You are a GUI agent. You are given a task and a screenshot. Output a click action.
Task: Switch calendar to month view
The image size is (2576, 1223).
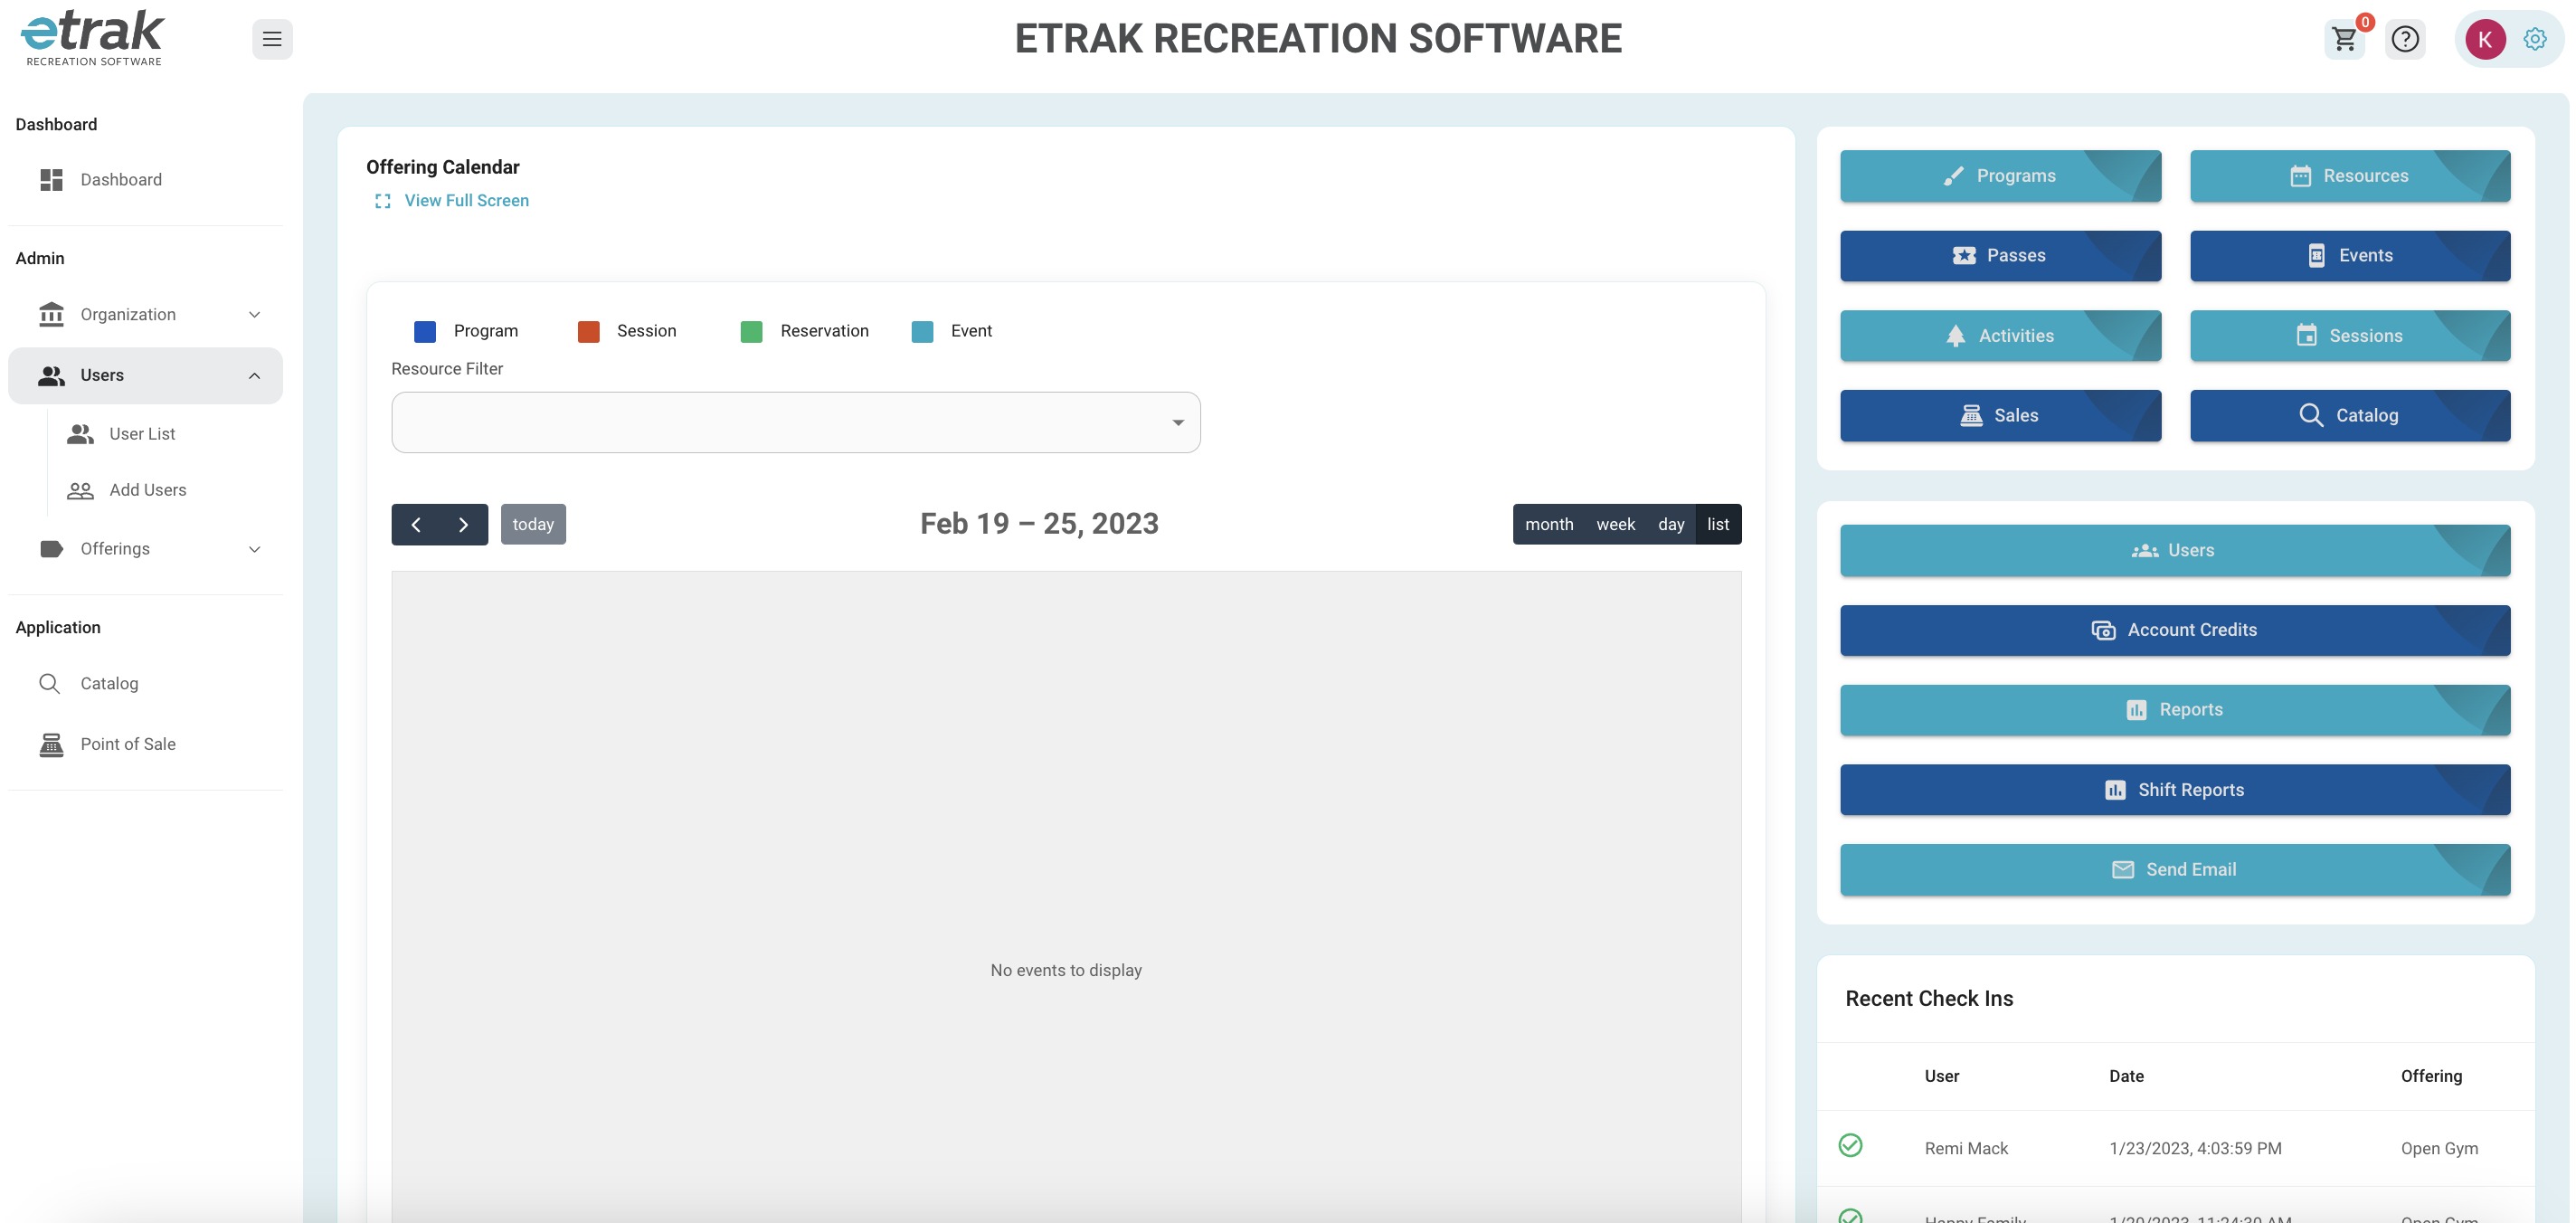pos(1549,524)
